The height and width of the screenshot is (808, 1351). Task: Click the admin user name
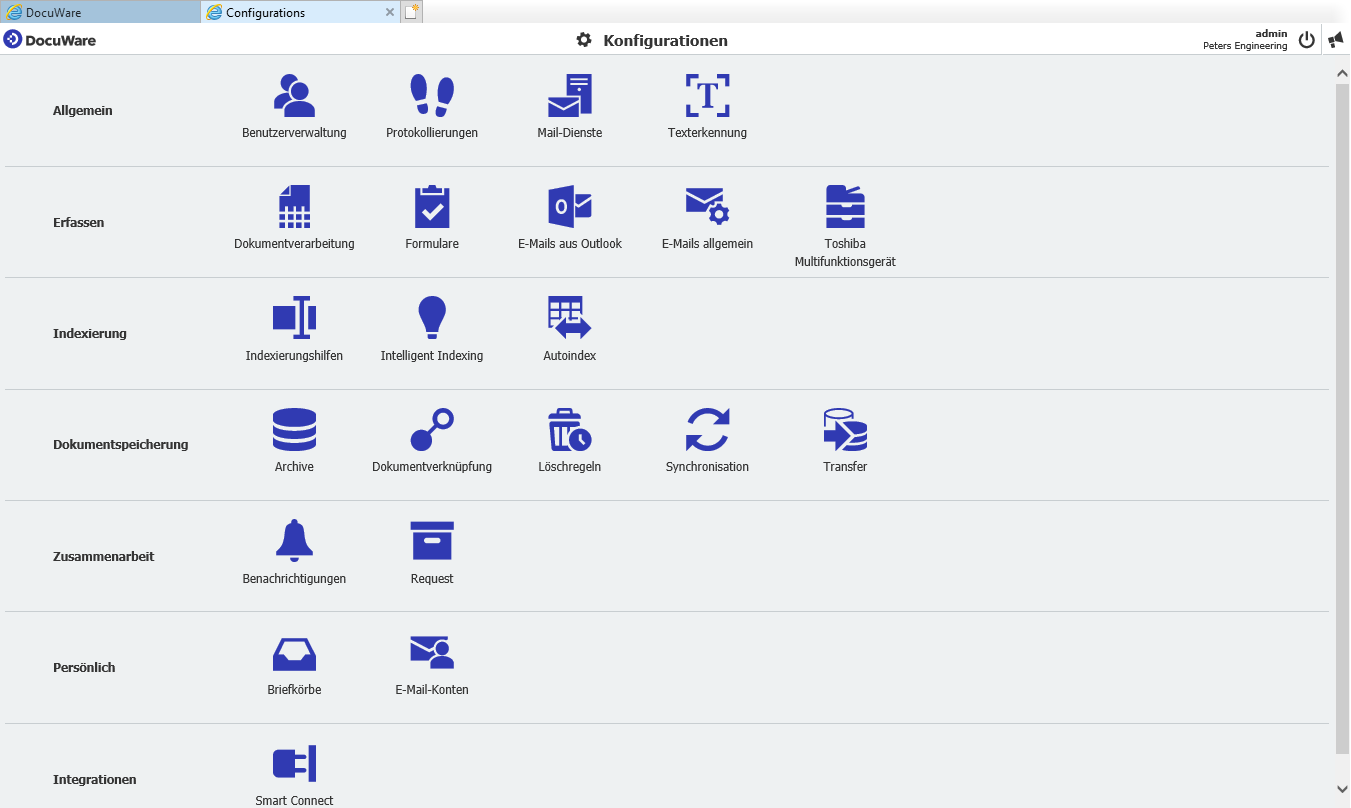tap(1270, 33)
